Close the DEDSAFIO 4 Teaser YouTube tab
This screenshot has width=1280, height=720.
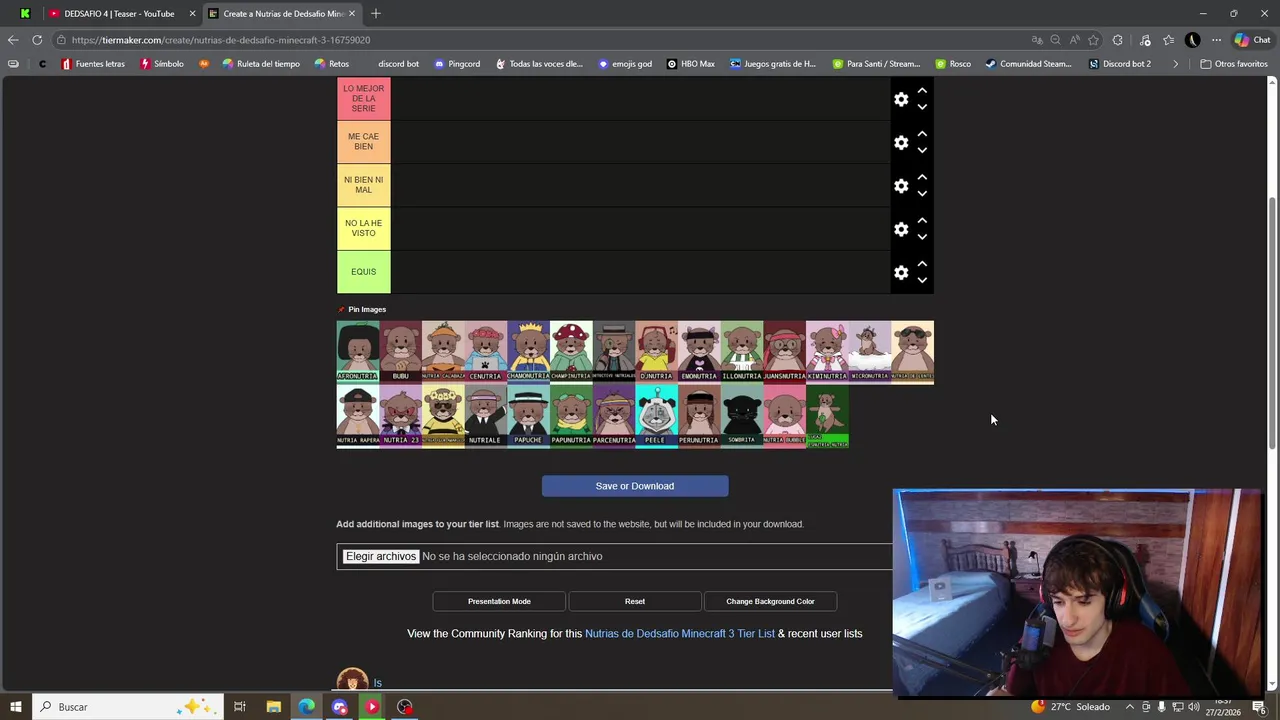click(192, 14)
